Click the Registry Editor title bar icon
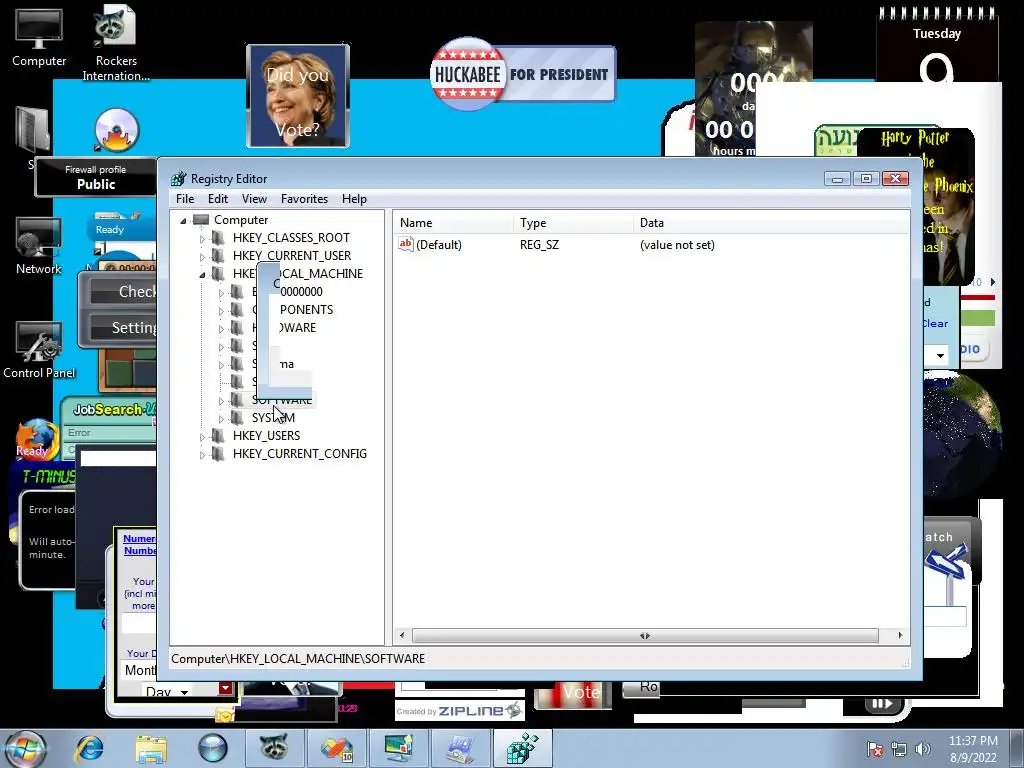Viewport: 1024px width, 768px height. 178,179
